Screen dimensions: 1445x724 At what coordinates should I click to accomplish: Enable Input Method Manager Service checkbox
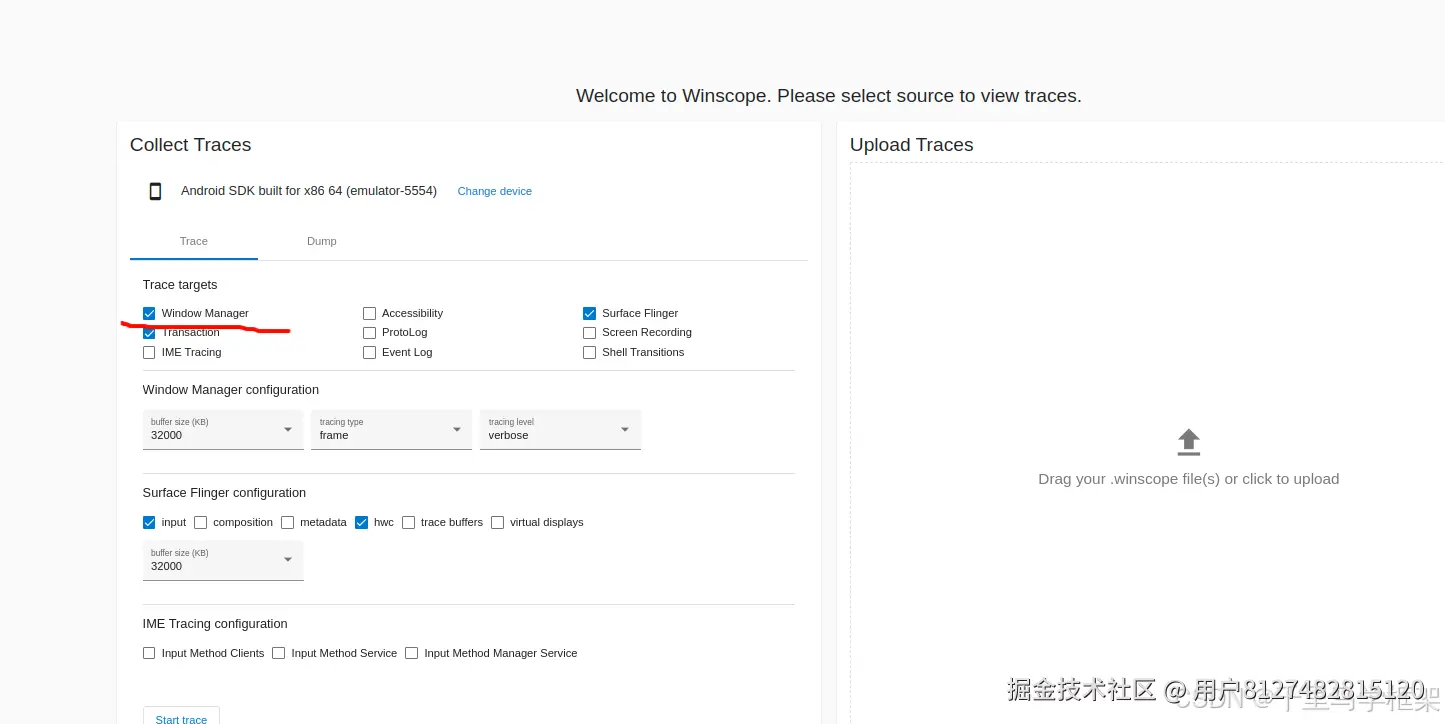tap(411, 653)
